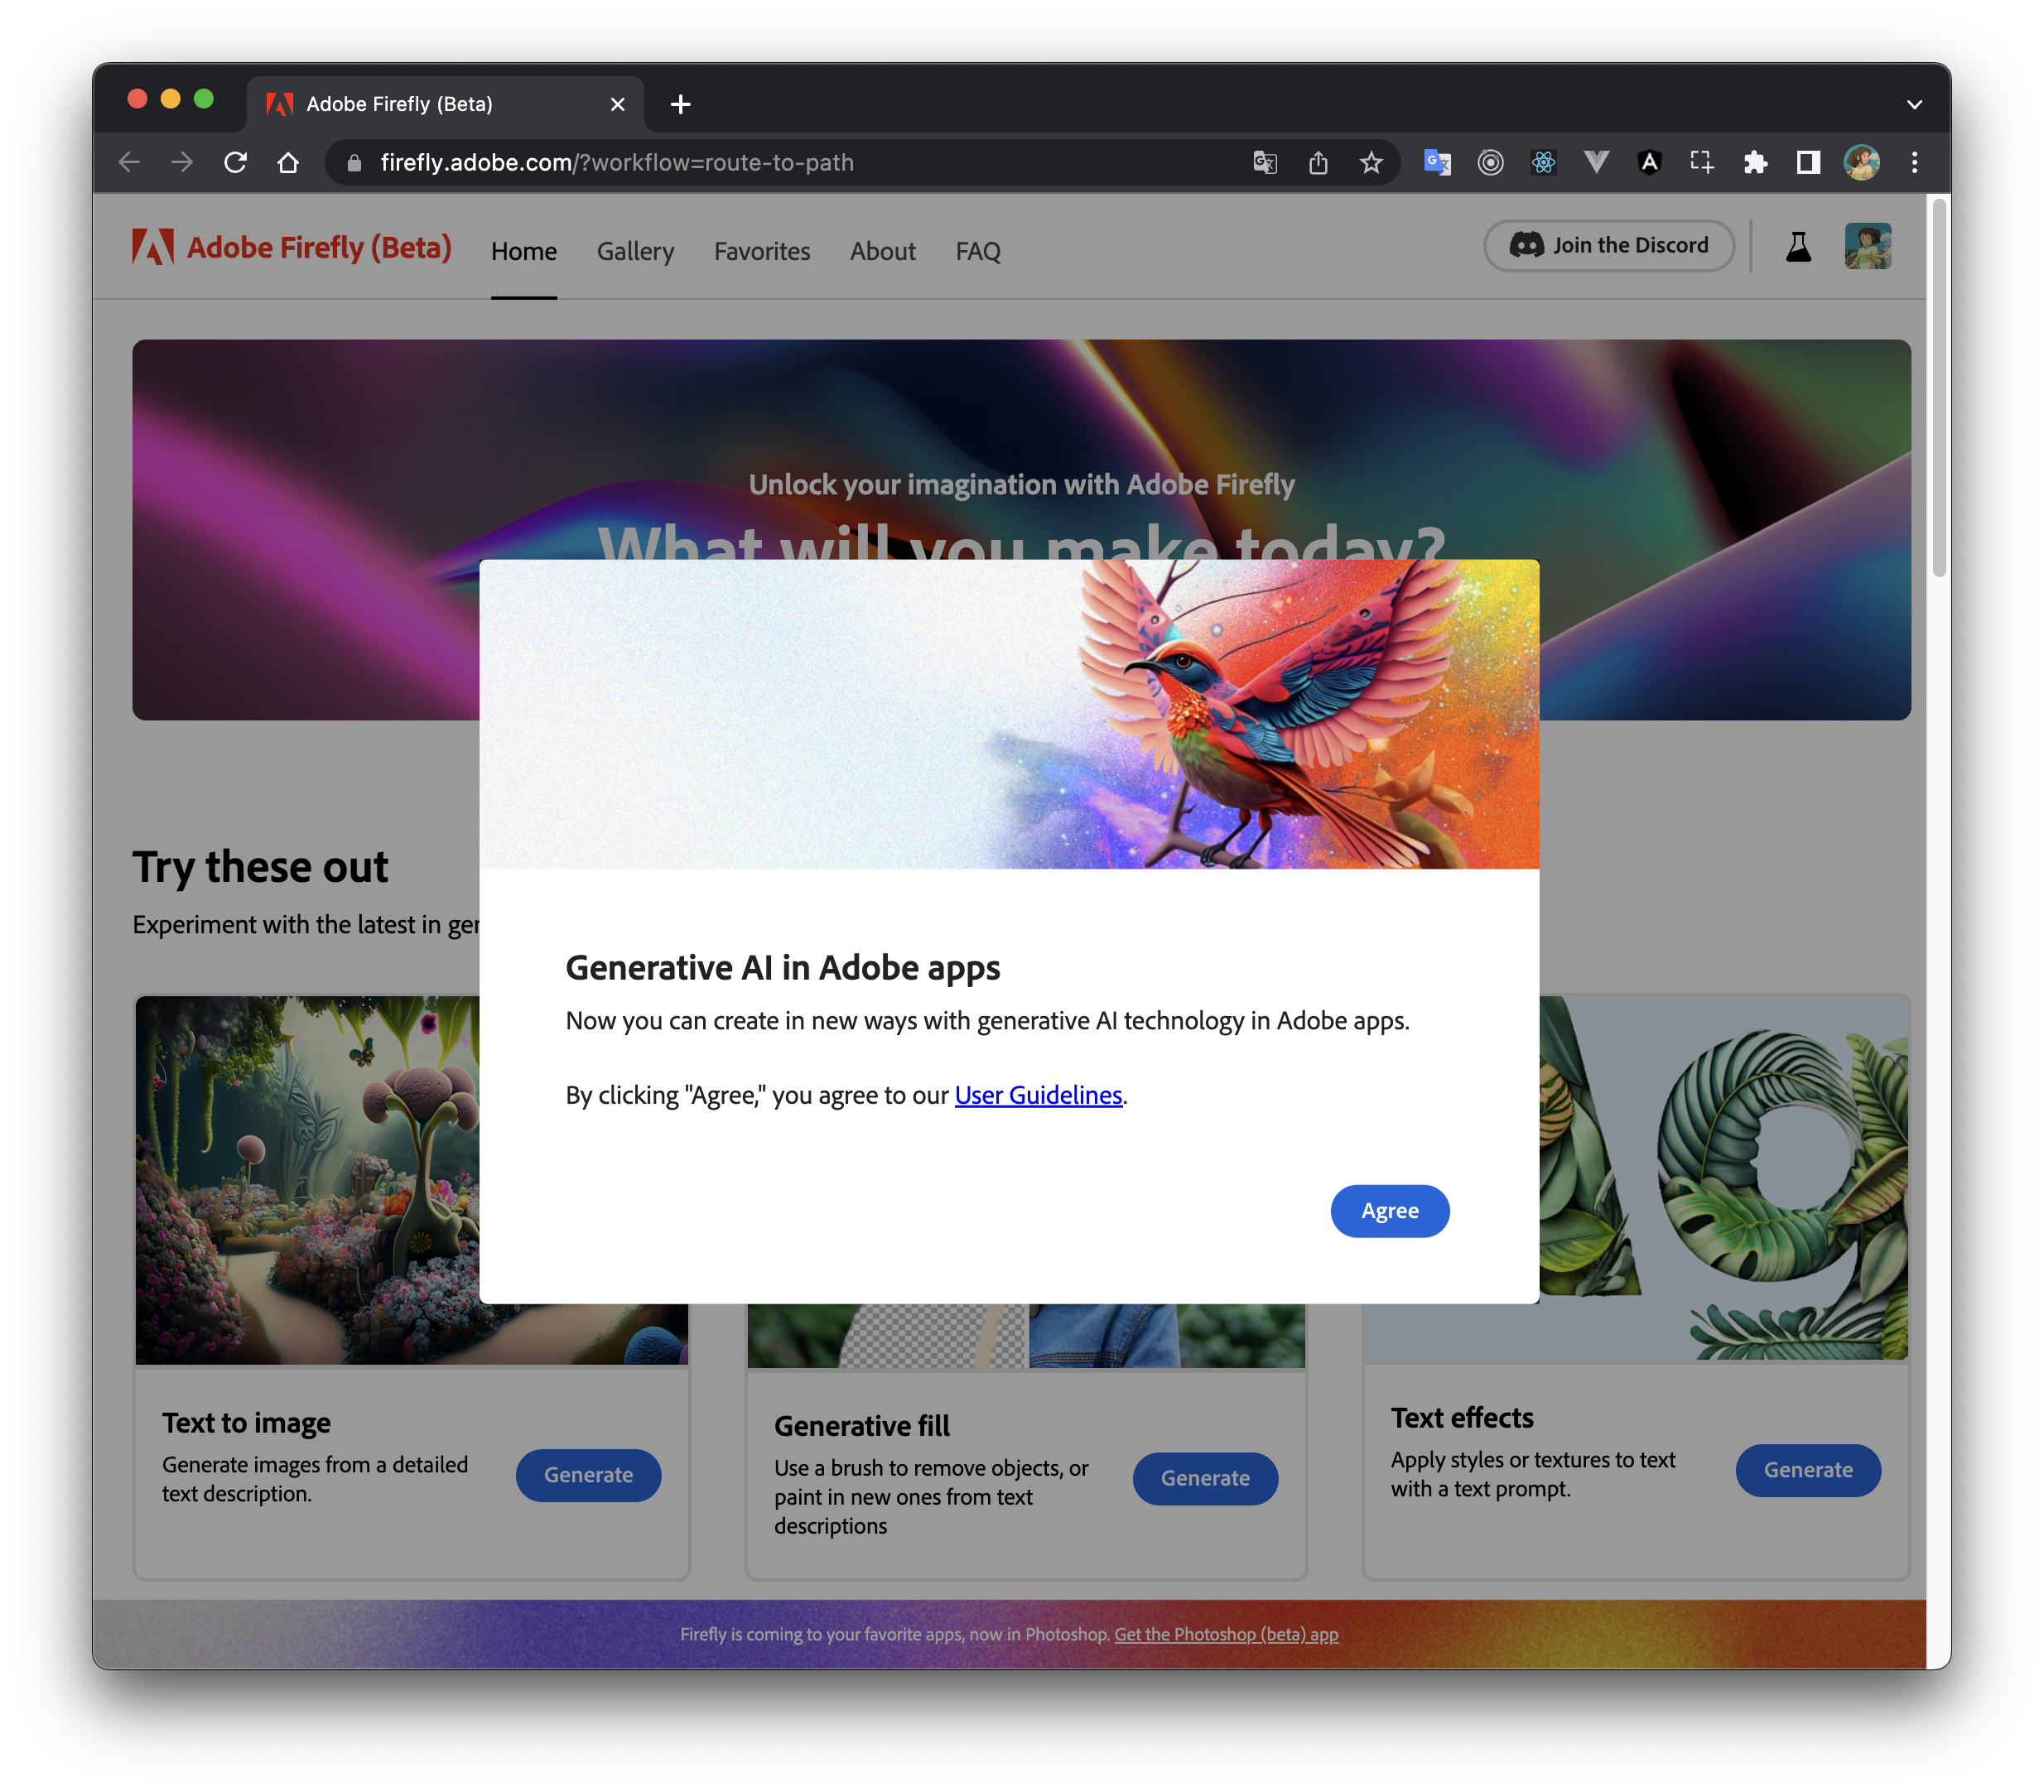Click the beaker labs icon in header
2044x1792 pixels.
pyautogui.click(x=1797, y=246)
